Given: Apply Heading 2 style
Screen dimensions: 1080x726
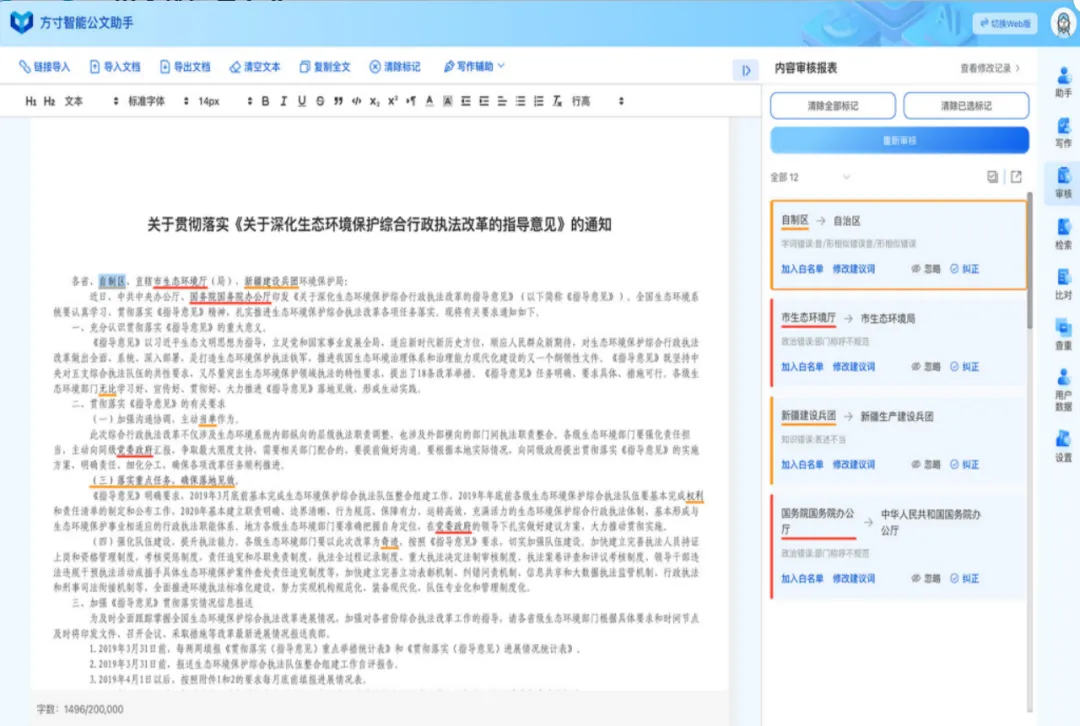Looking at the screenshot, I should tap(50, 101).
